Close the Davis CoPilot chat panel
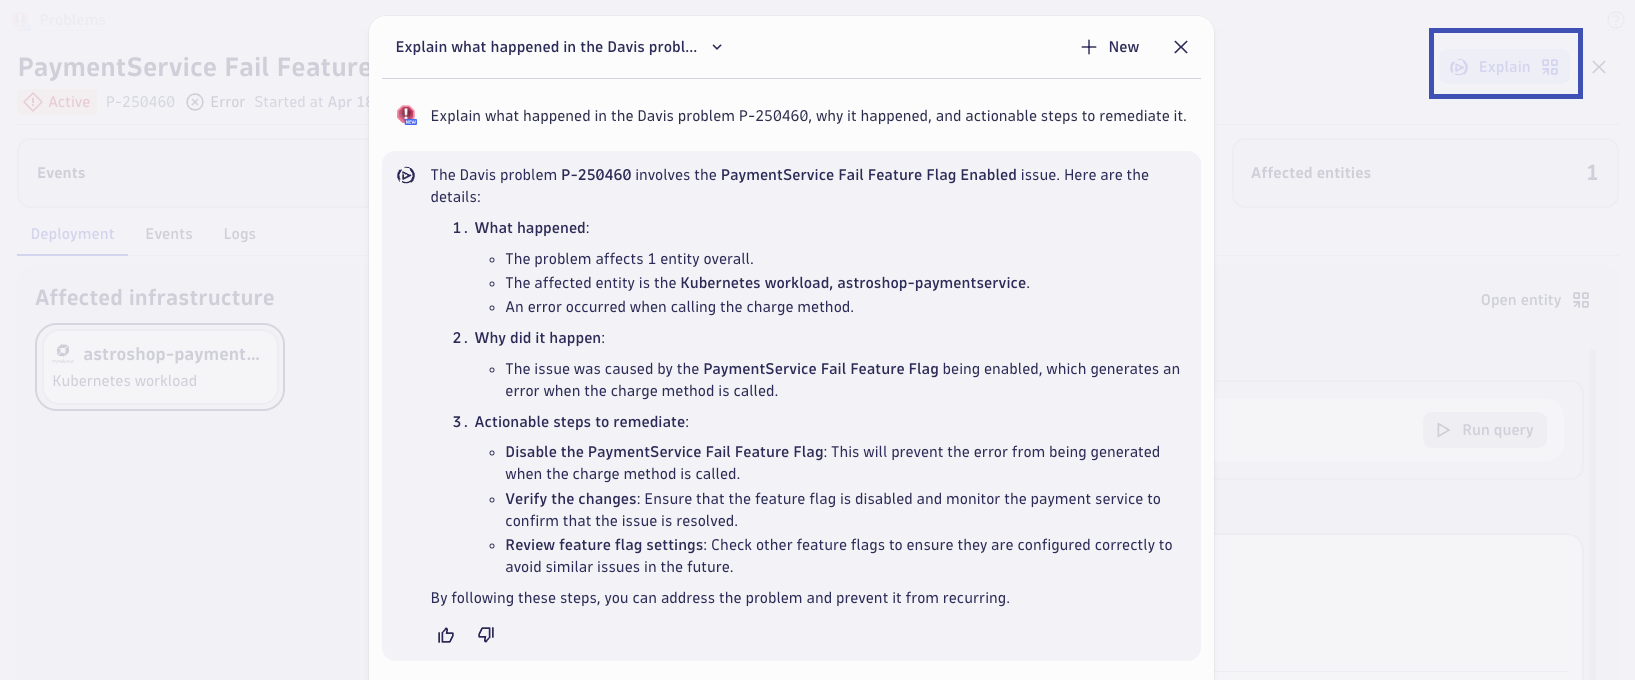This screenshot has width=1635, height=680. [1181, 47]
